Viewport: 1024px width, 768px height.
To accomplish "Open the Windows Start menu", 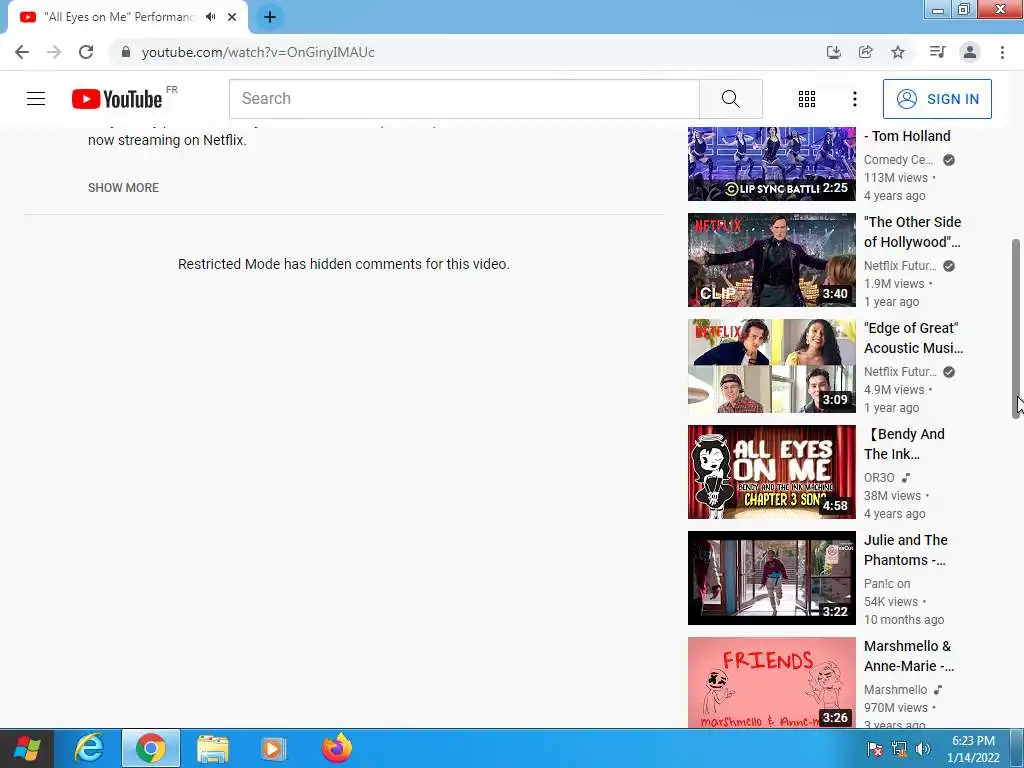I will [x=27, y=748].
